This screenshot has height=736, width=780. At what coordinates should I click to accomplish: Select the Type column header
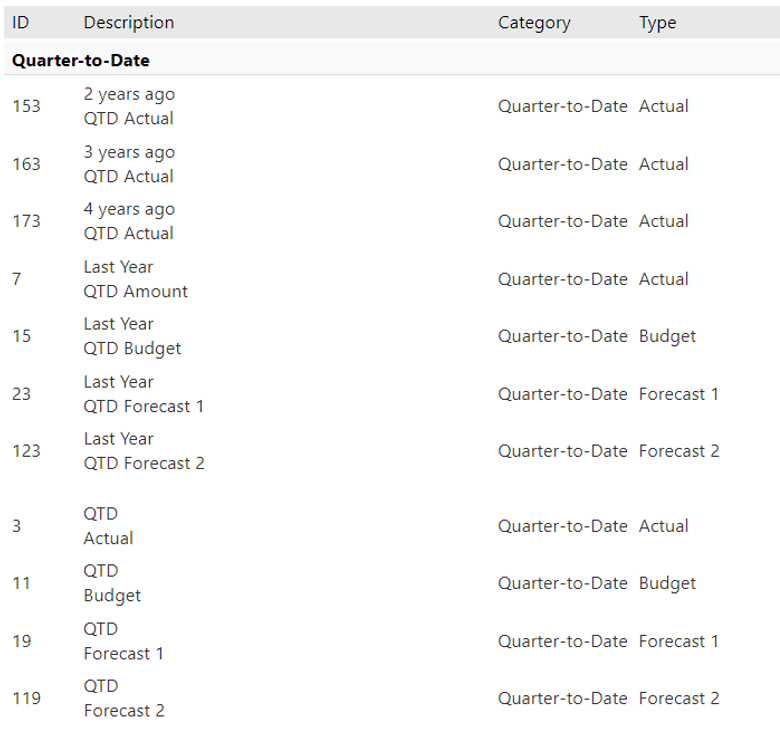click(657, 22)
